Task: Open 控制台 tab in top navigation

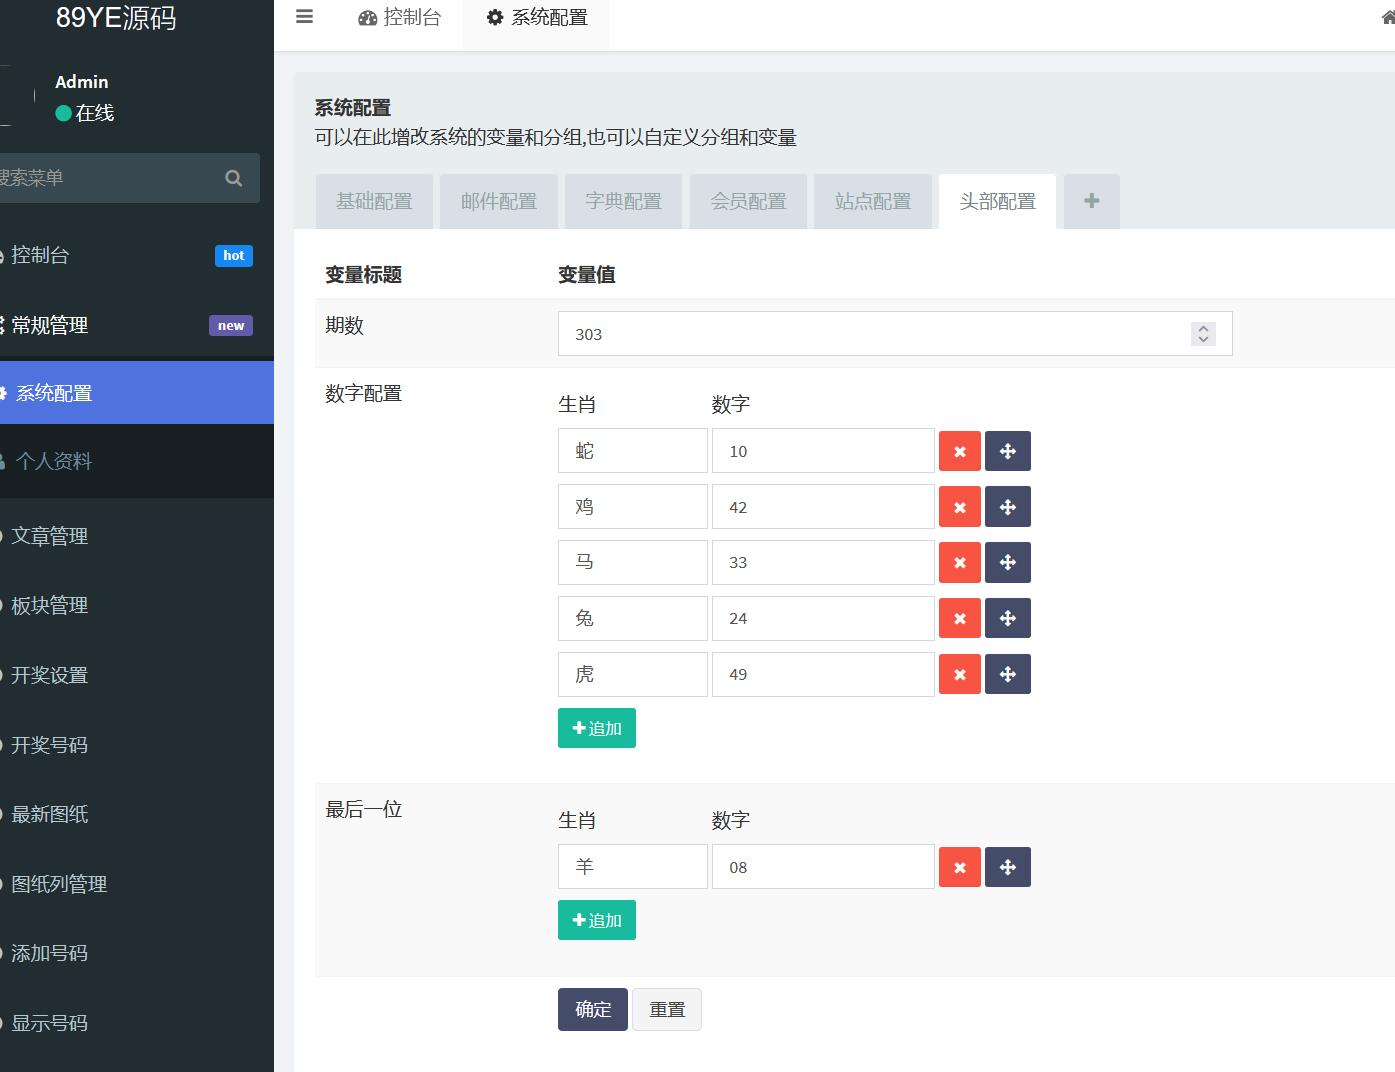Action: (400, 18)
